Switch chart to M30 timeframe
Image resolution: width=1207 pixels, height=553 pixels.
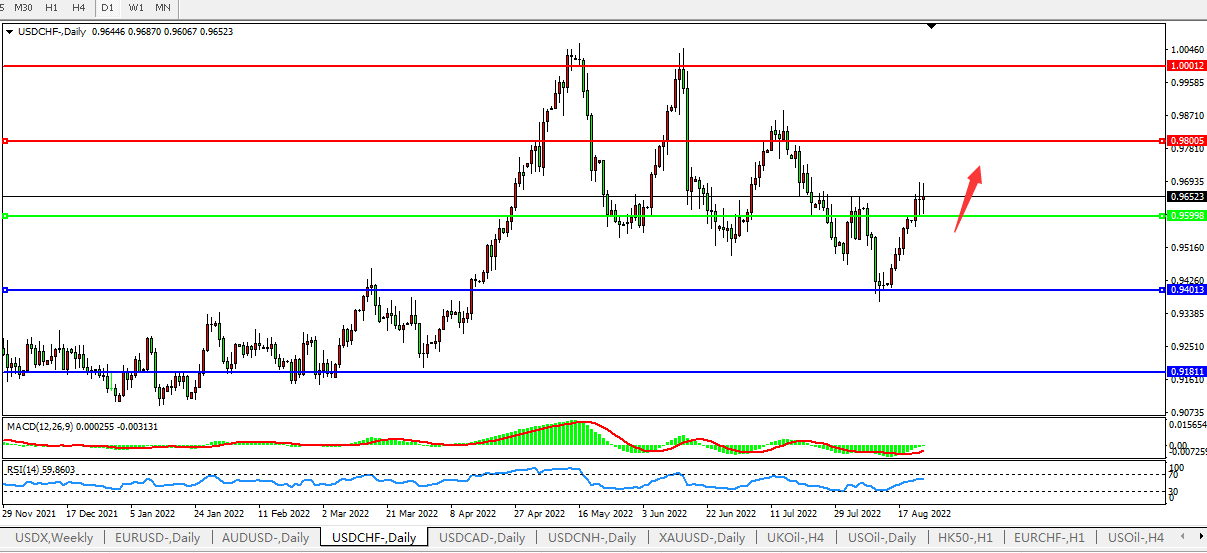point(23,8)
